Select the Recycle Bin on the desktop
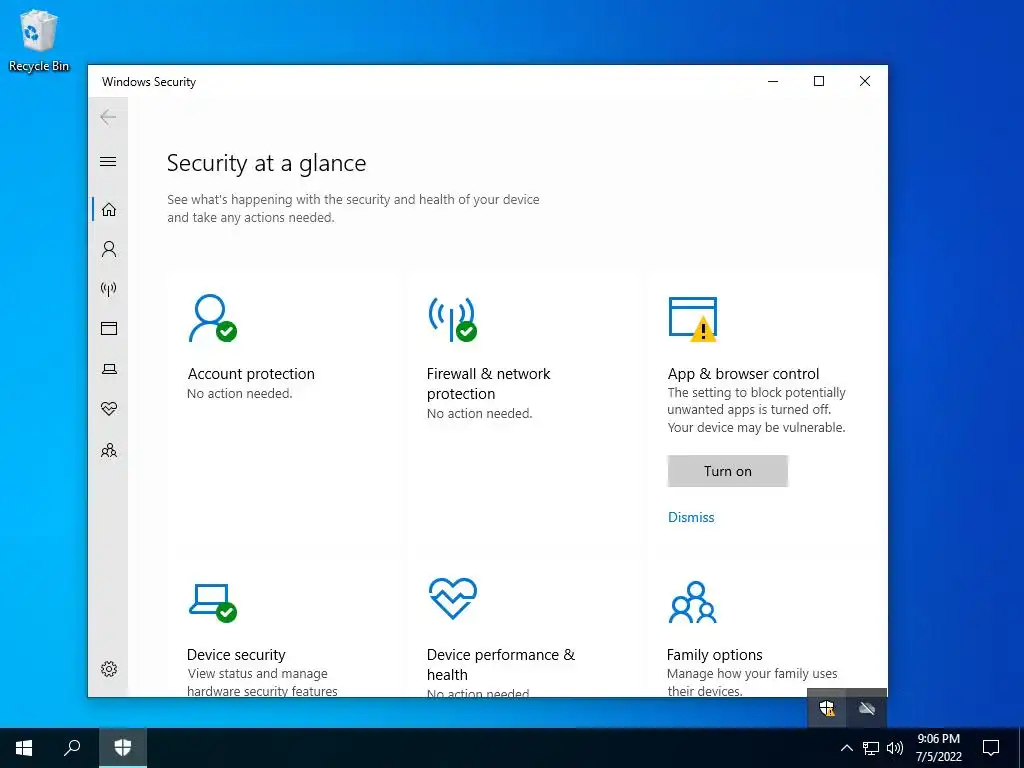Screen dimensions: 1024x768 point(39,40)
